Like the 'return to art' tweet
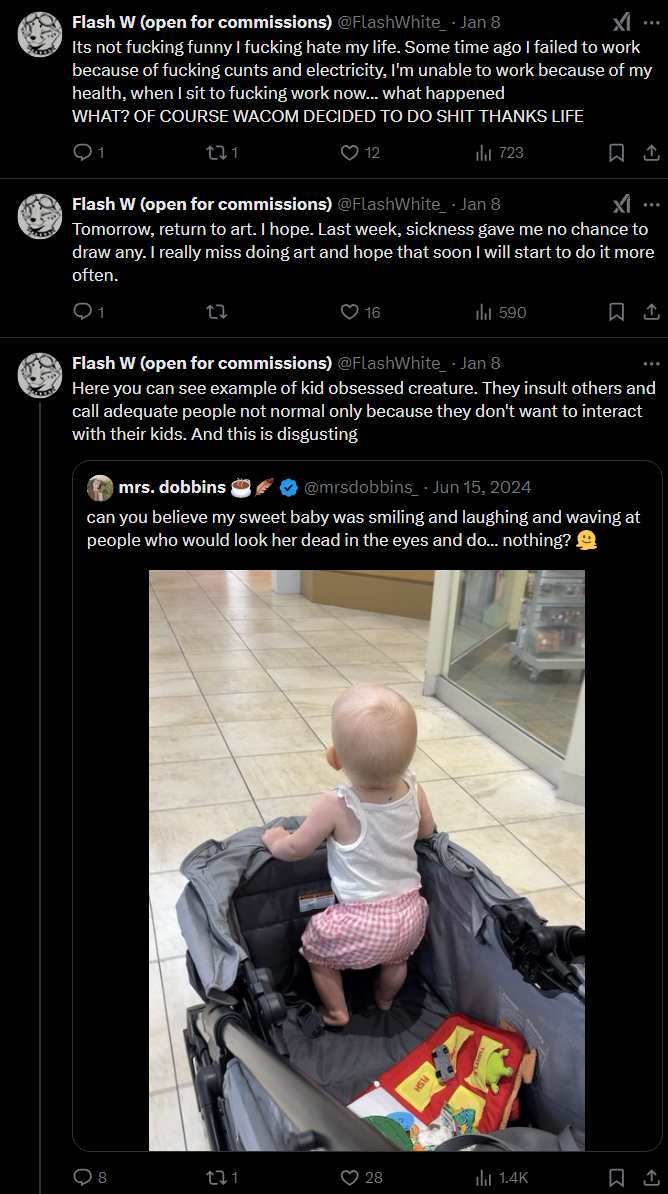 tap(350, 312)
